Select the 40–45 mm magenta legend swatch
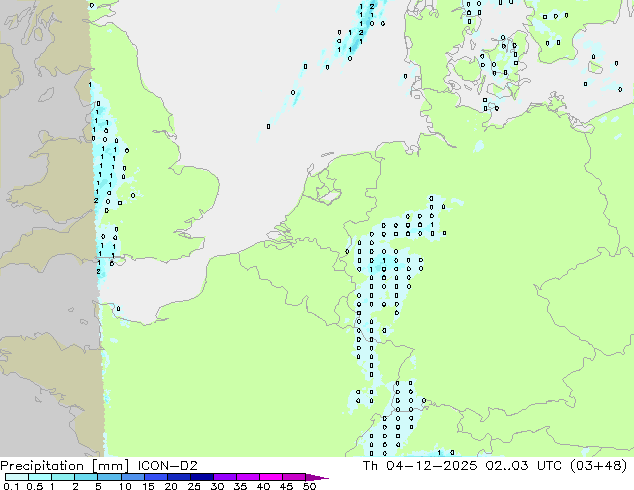The height and width of the screenshot is (490, 634). (x=271, y=477)
